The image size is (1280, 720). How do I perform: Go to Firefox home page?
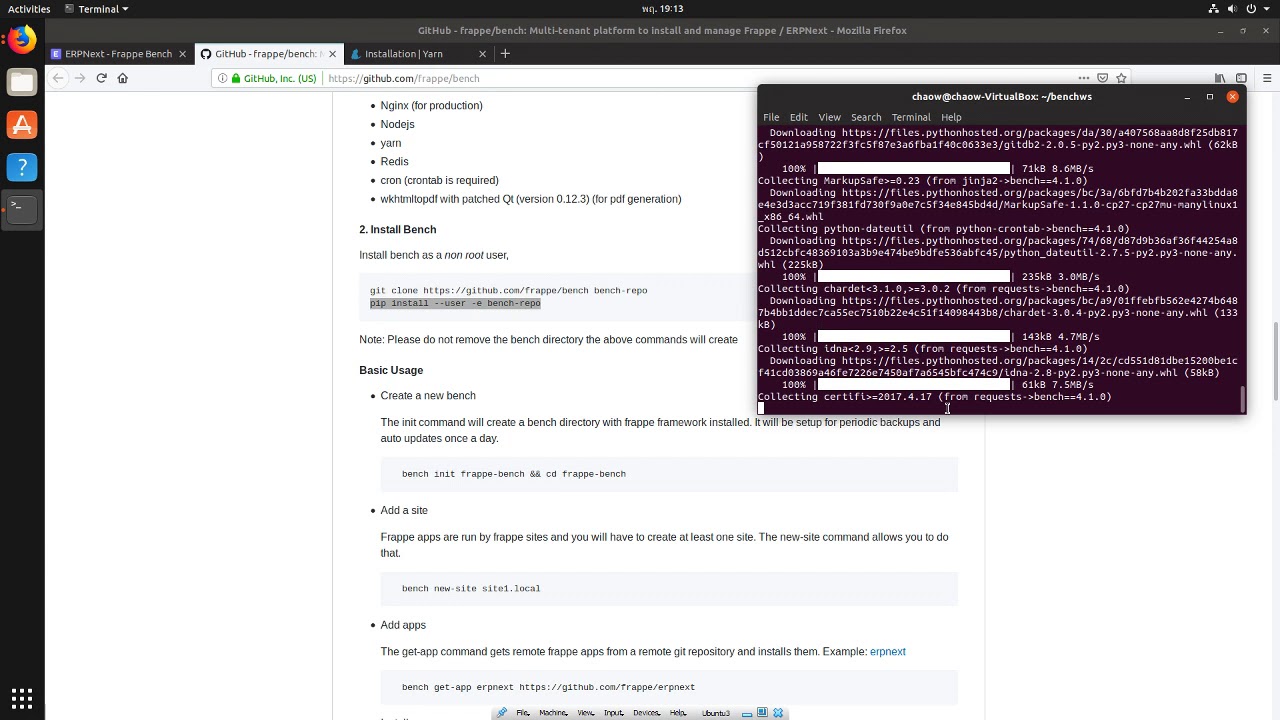click(x=123, y=78)
